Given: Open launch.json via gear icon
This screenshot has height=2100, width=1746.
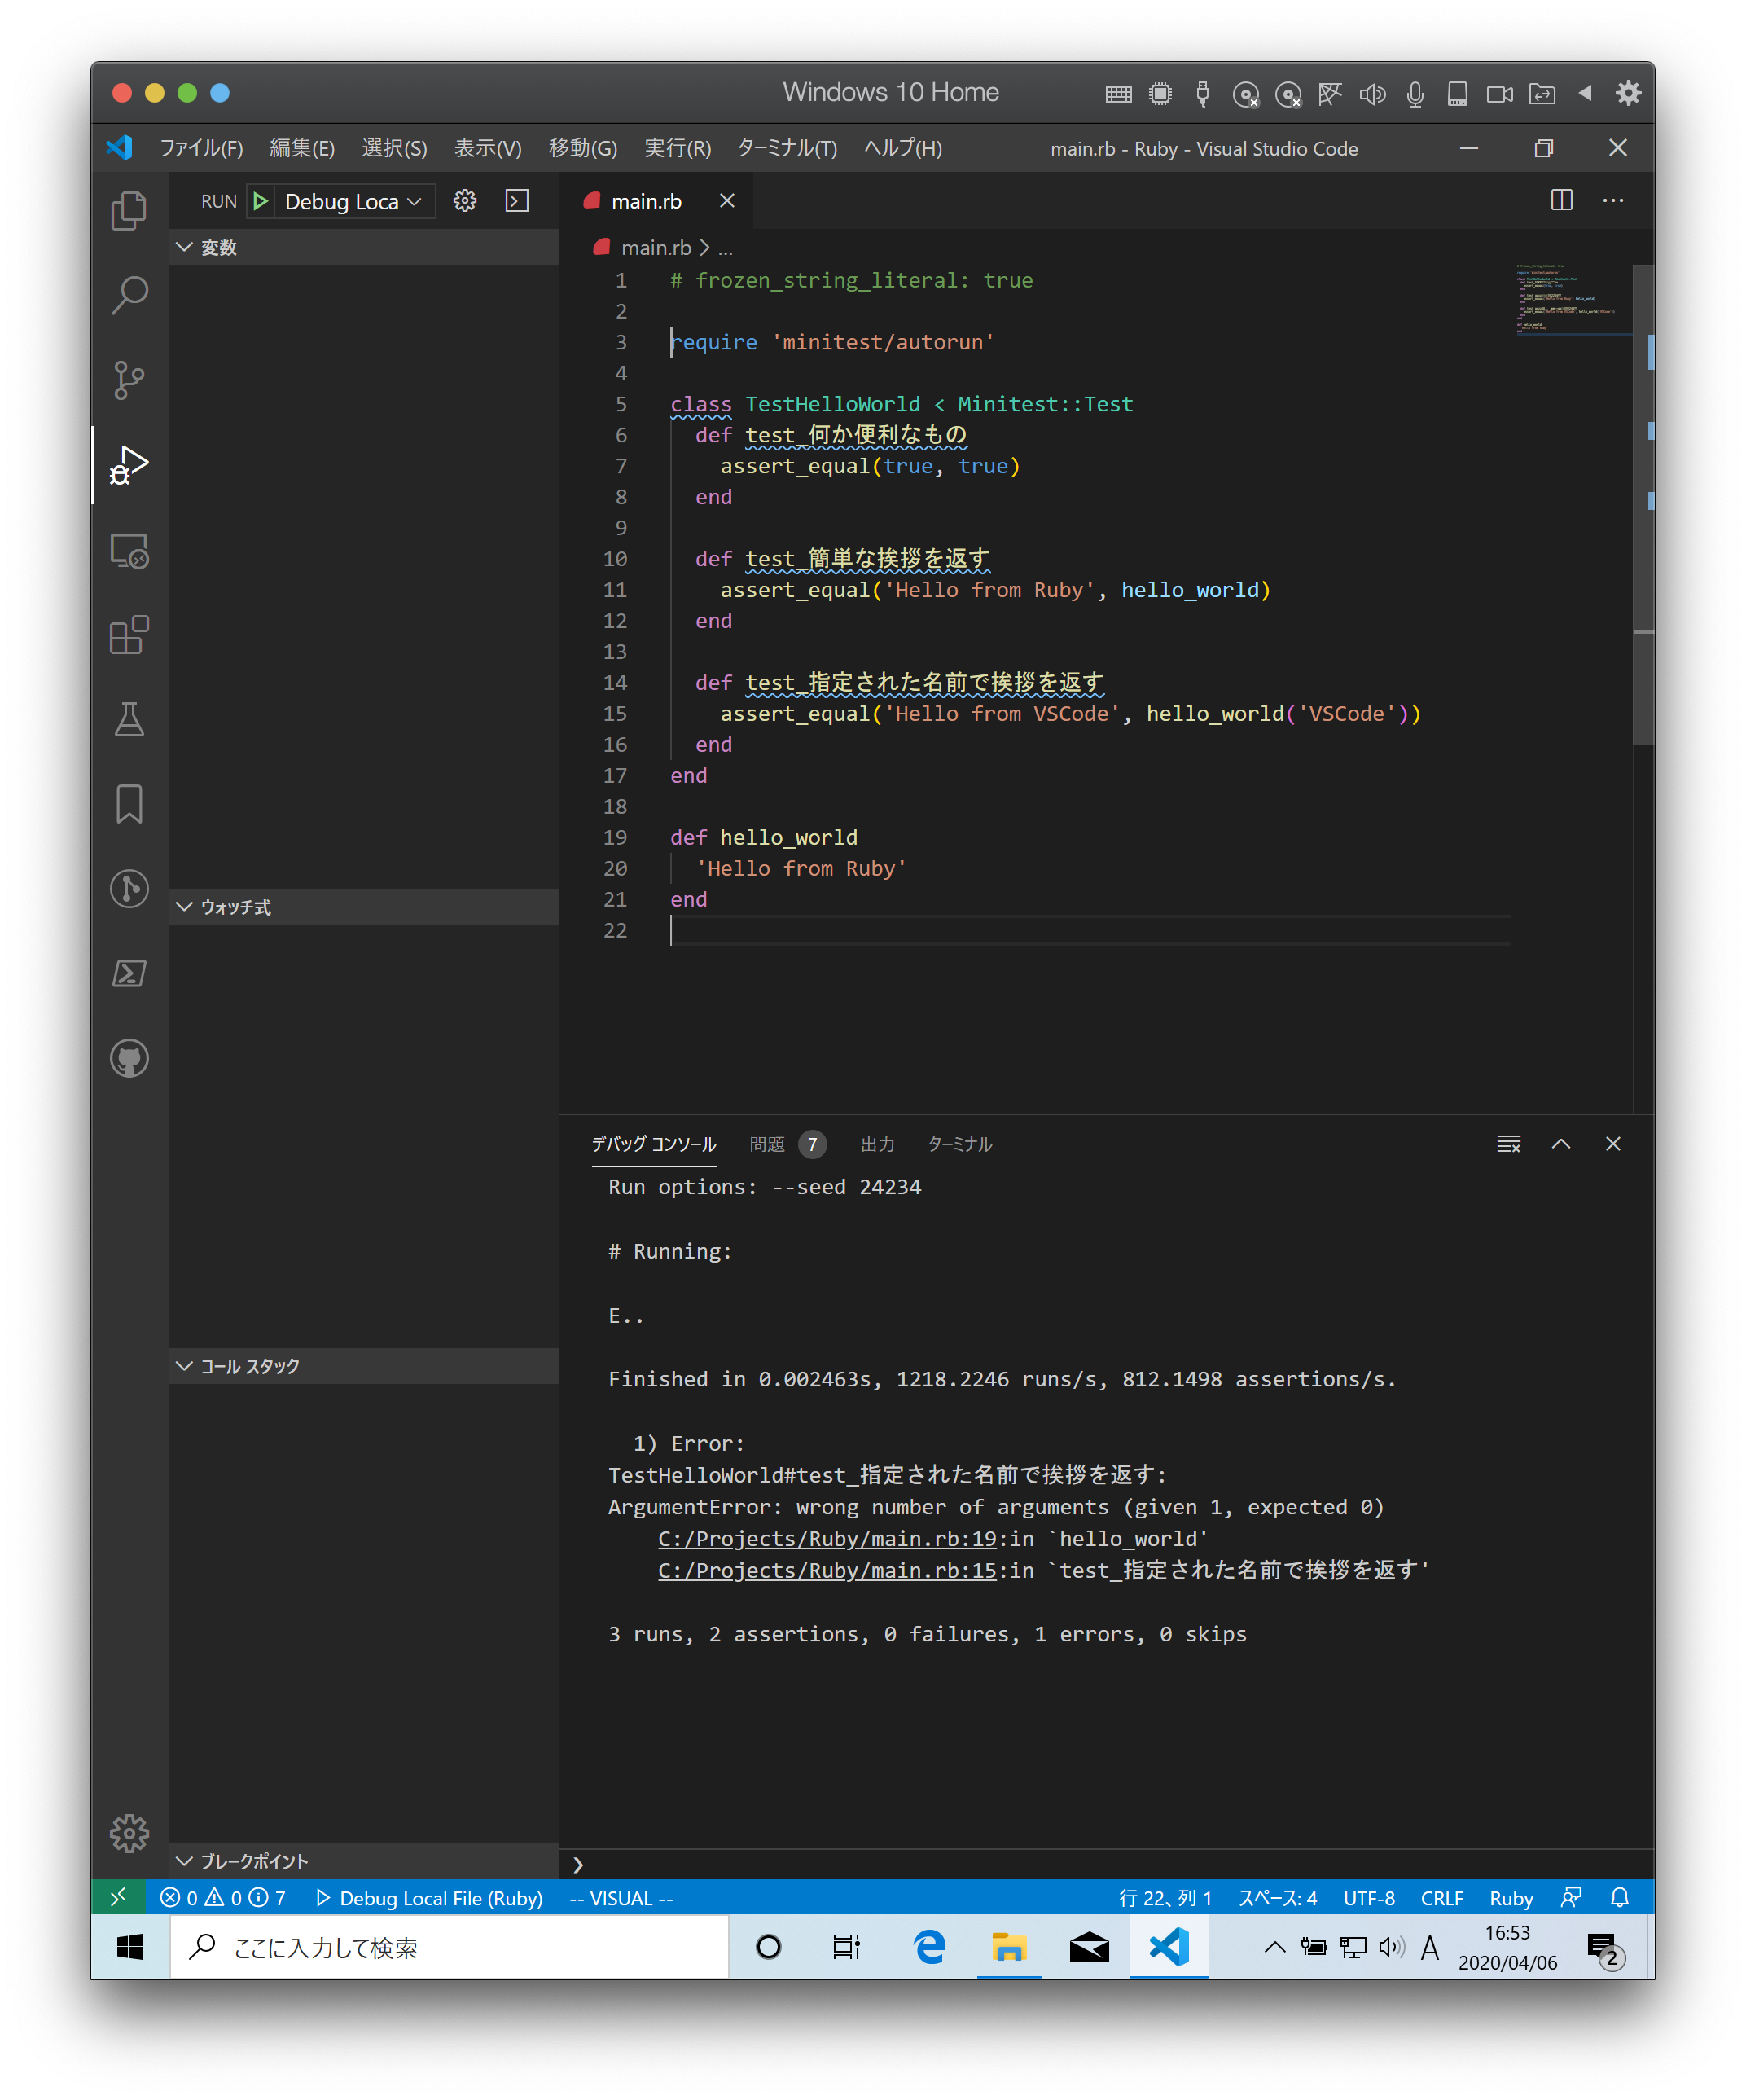Looking at the screenshot, I should click(465, 201).
